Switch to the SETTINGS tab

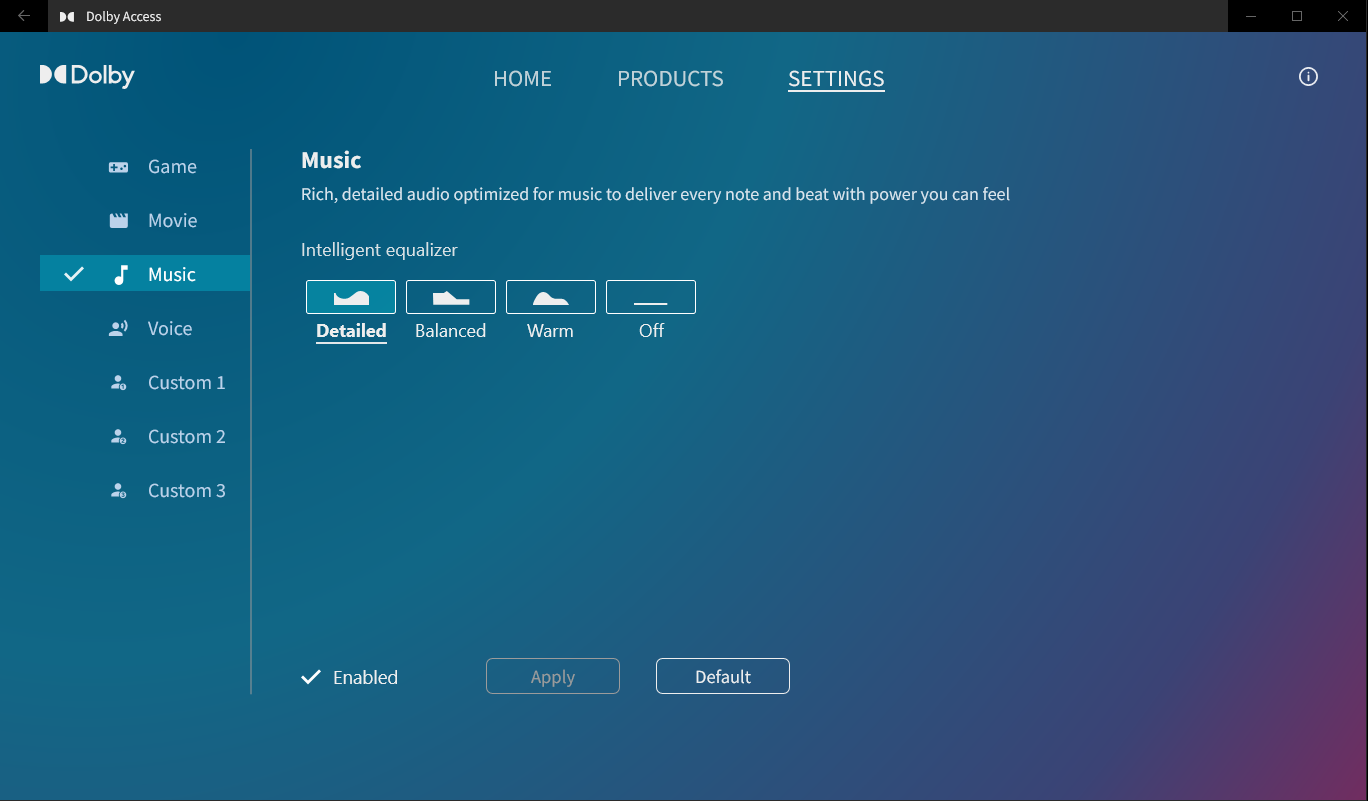836,79
